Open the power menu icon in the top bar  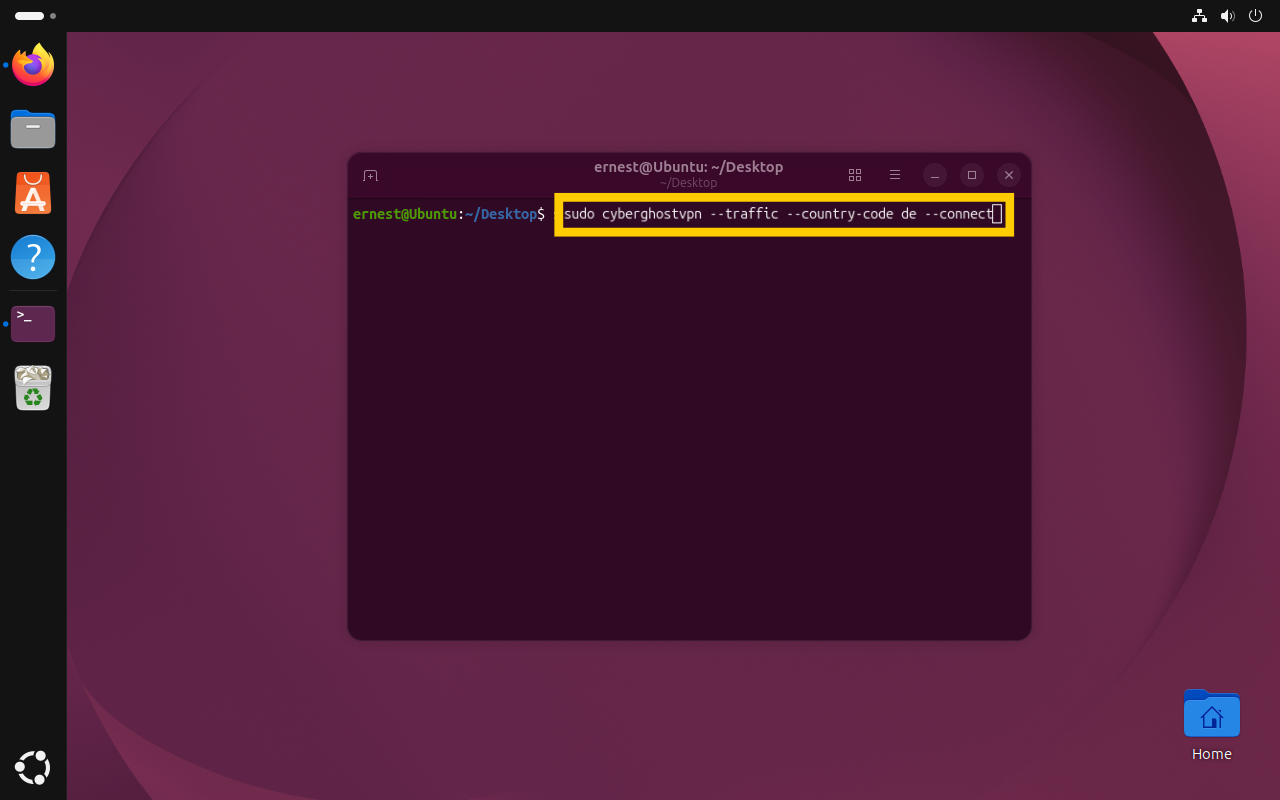pos(1256,16)
